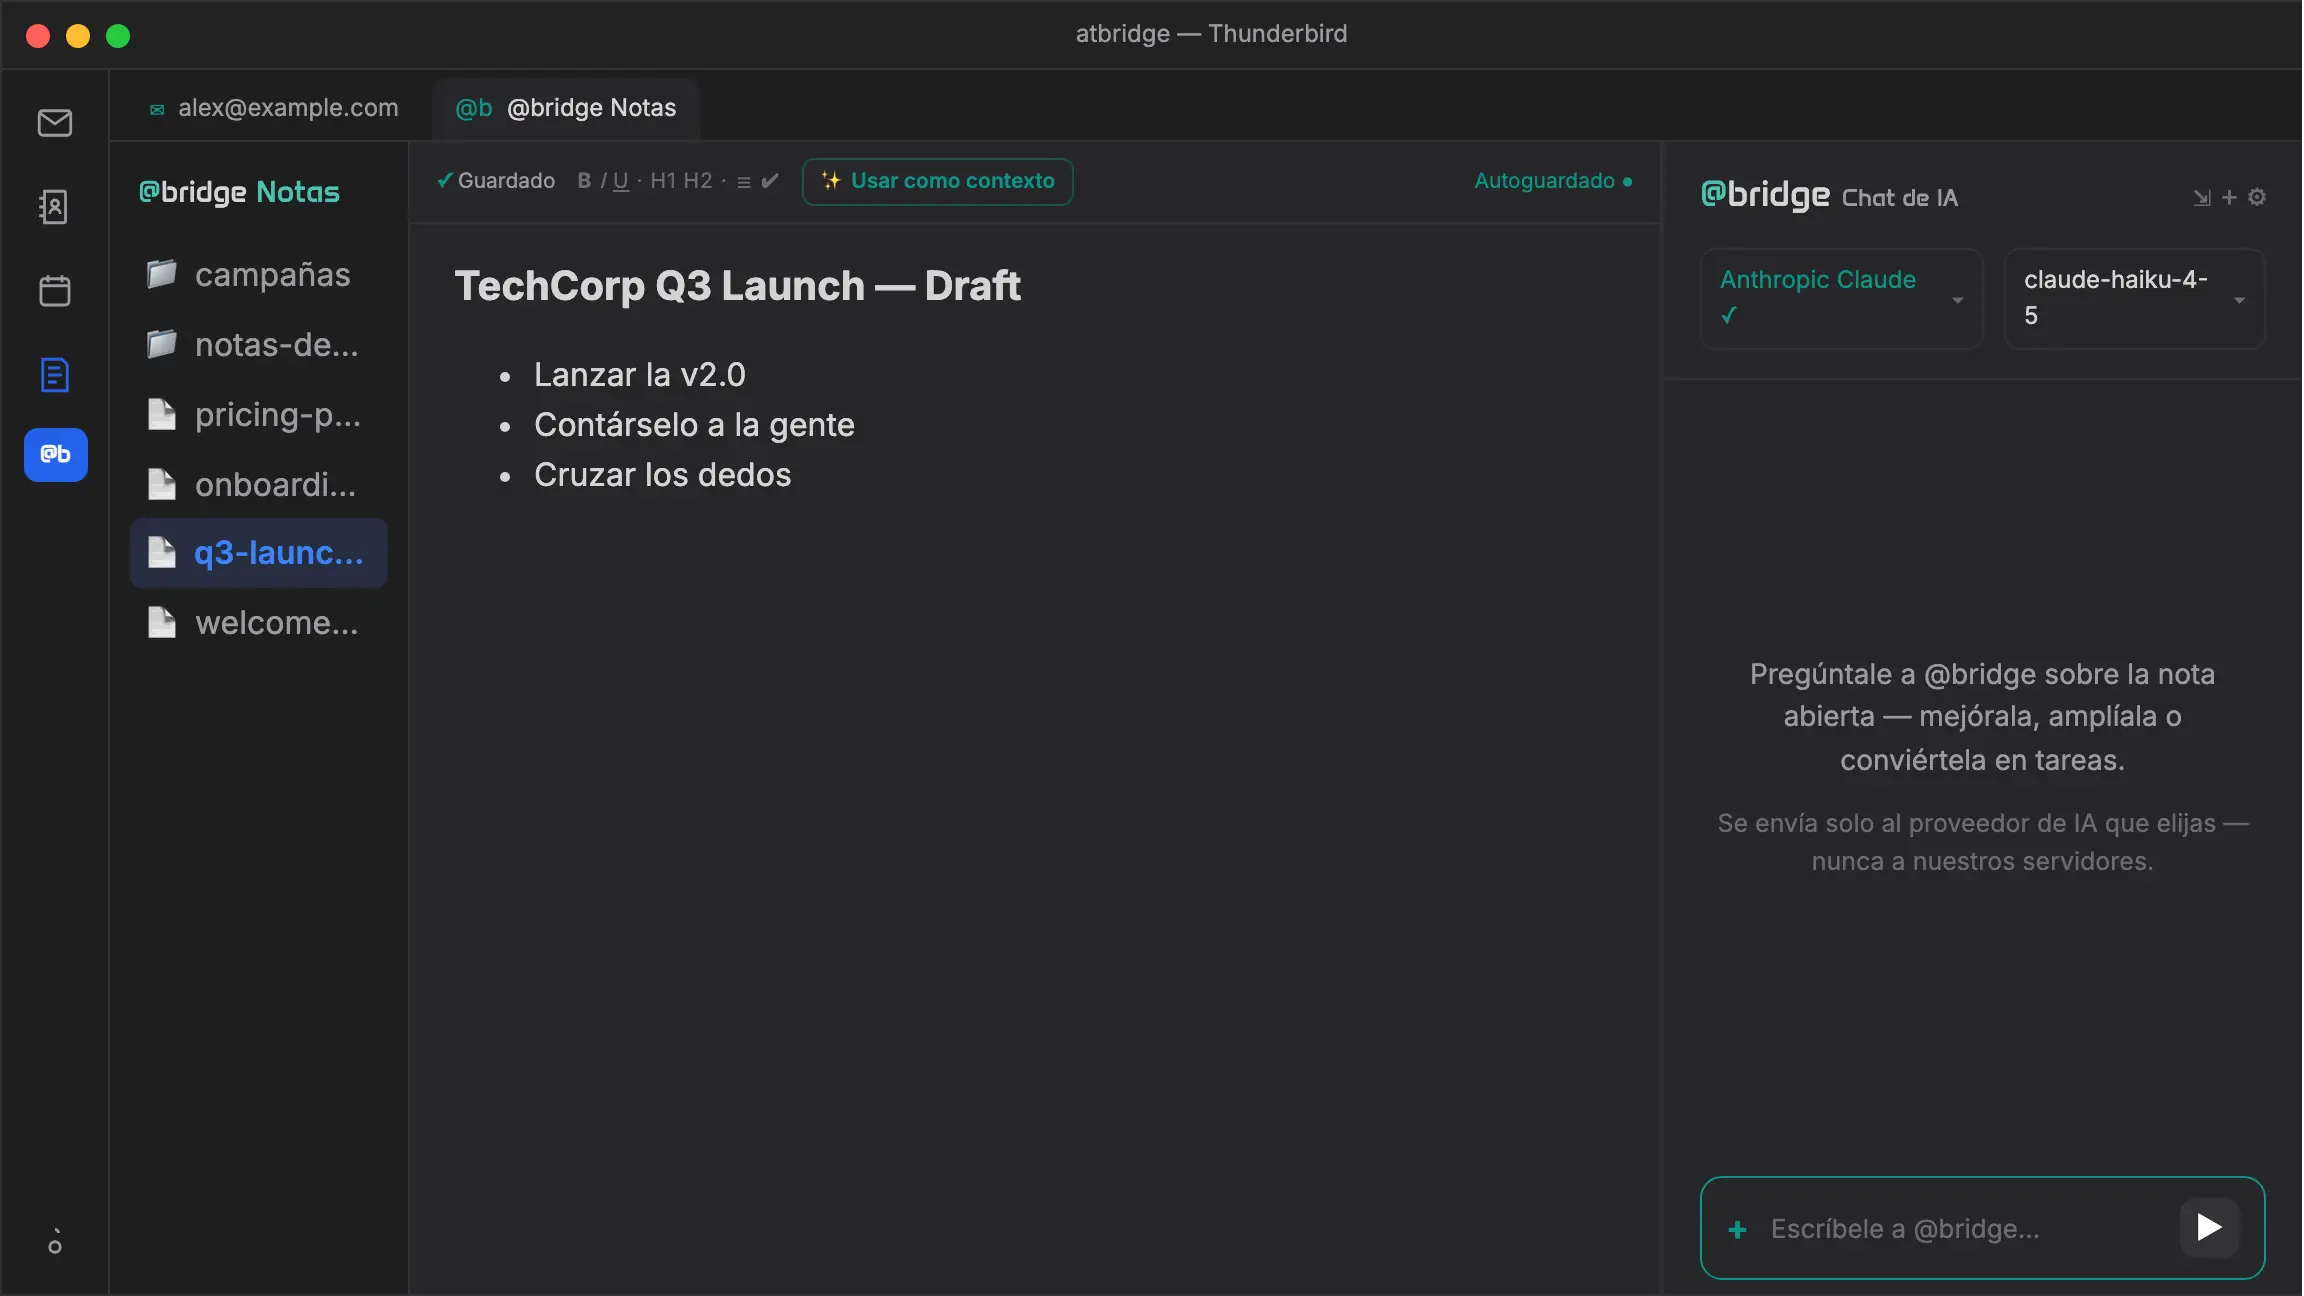Switch to the alex@example.com tab
This screenshot has height=1296, width=2304.
(273, 107)
